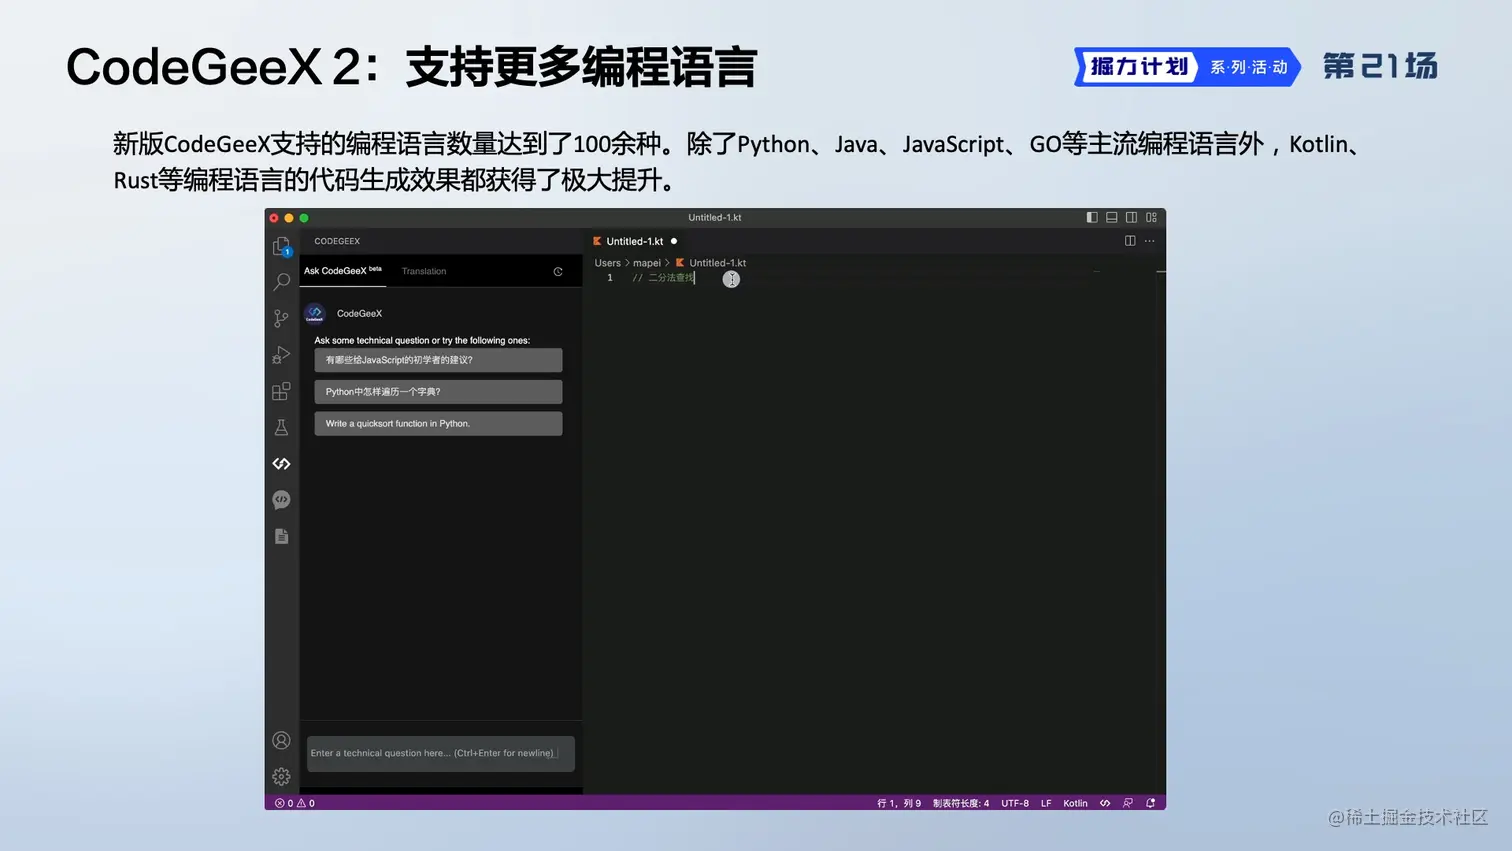Viewport: 1512px width, 851px height.
Task: Click the quicksort function suggestion
Action: (437, 423)
